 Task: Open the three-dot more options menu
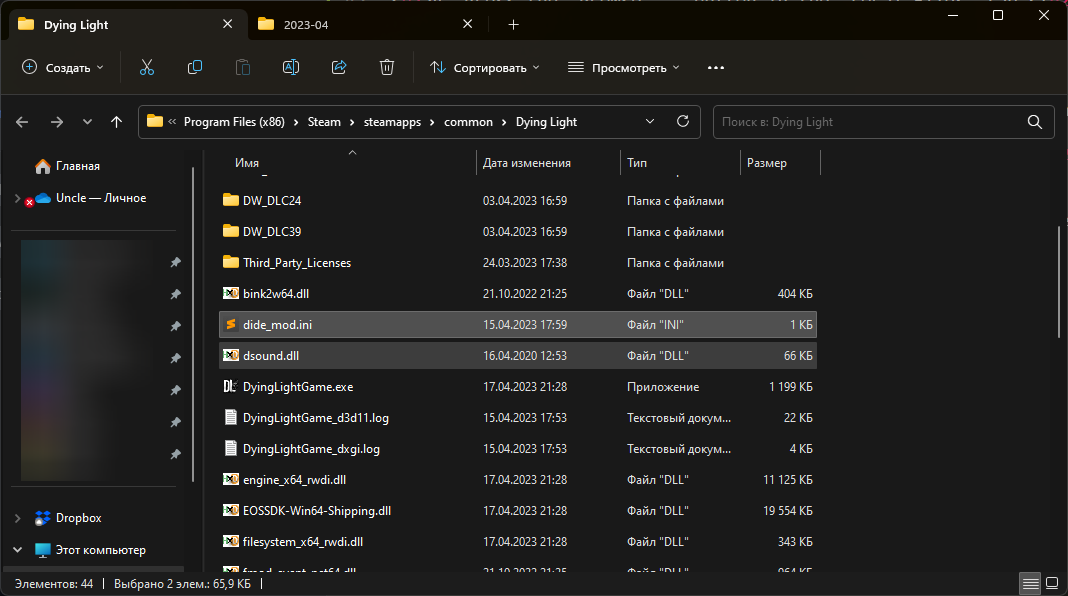pos(716,67)
